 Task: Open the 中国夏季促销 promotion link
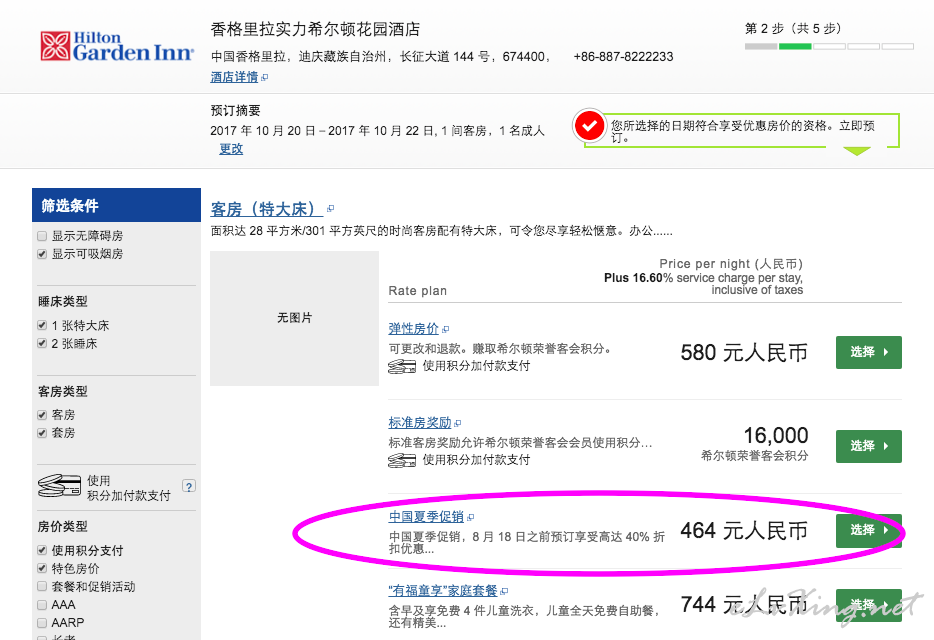pos(426,517)
